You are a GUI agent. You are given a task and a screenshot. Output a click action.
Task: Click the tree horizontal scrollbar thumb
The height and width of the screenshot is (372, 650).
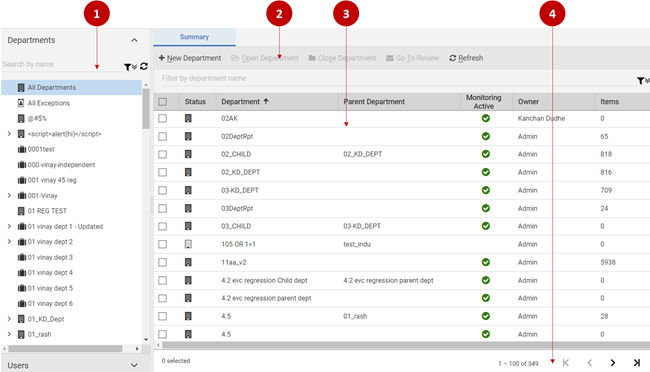[x=65, y=349]
